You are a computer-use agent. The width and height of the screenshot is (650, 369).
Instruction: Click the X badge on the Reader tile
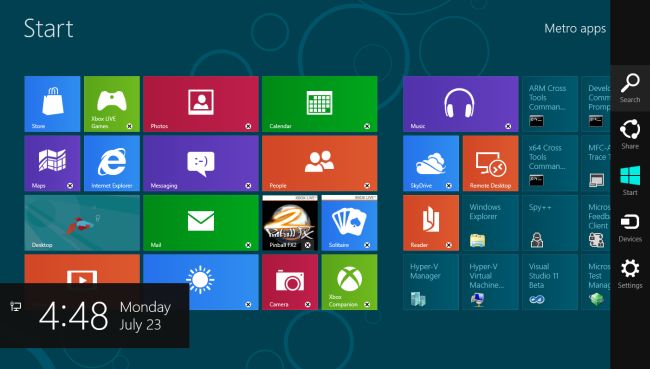tap(449, 245)
